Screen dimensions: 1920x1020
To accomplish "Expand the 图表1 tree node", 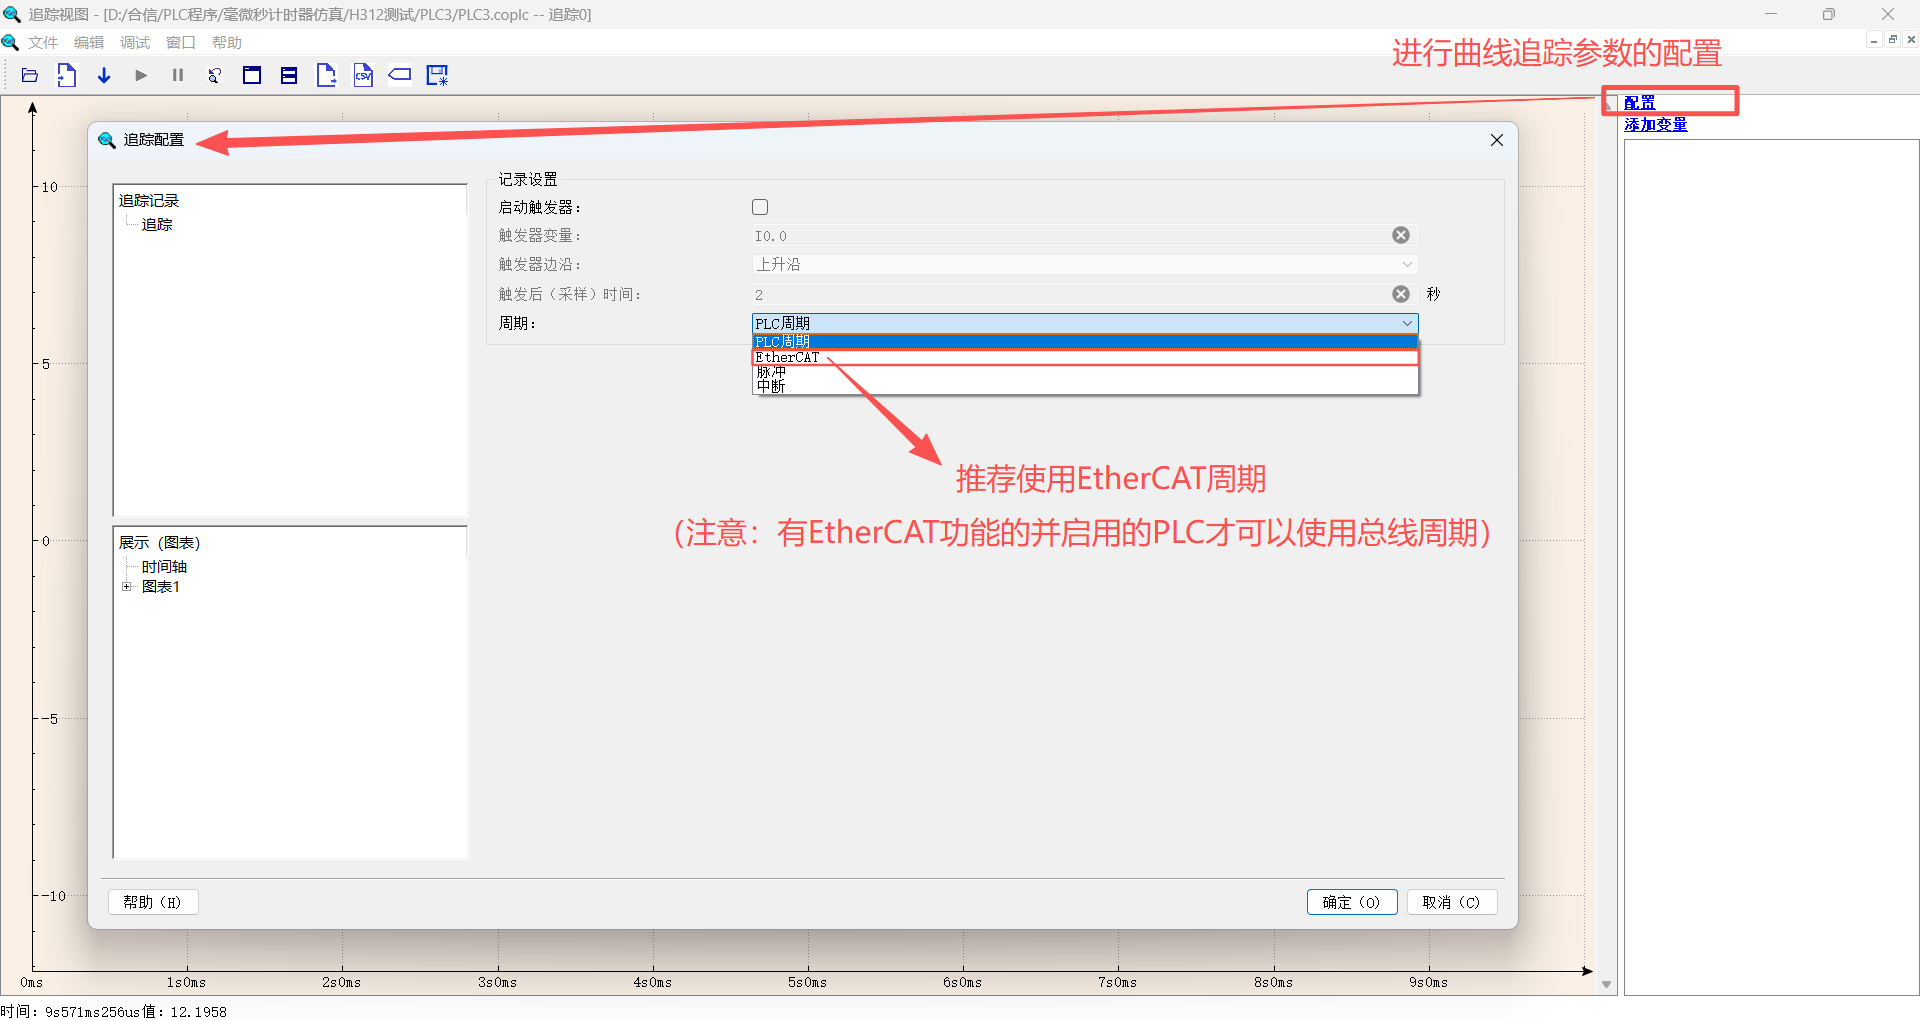I will tap(127, 587).
